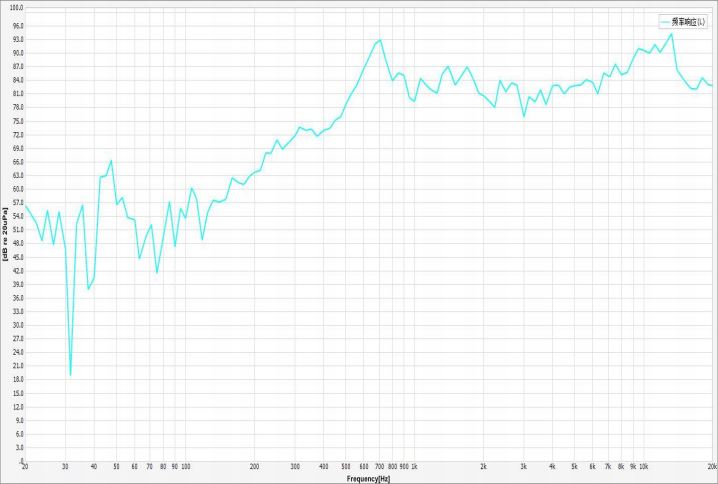
Task: Click the 50 label on frequency axis
Action: click(116, 467)
